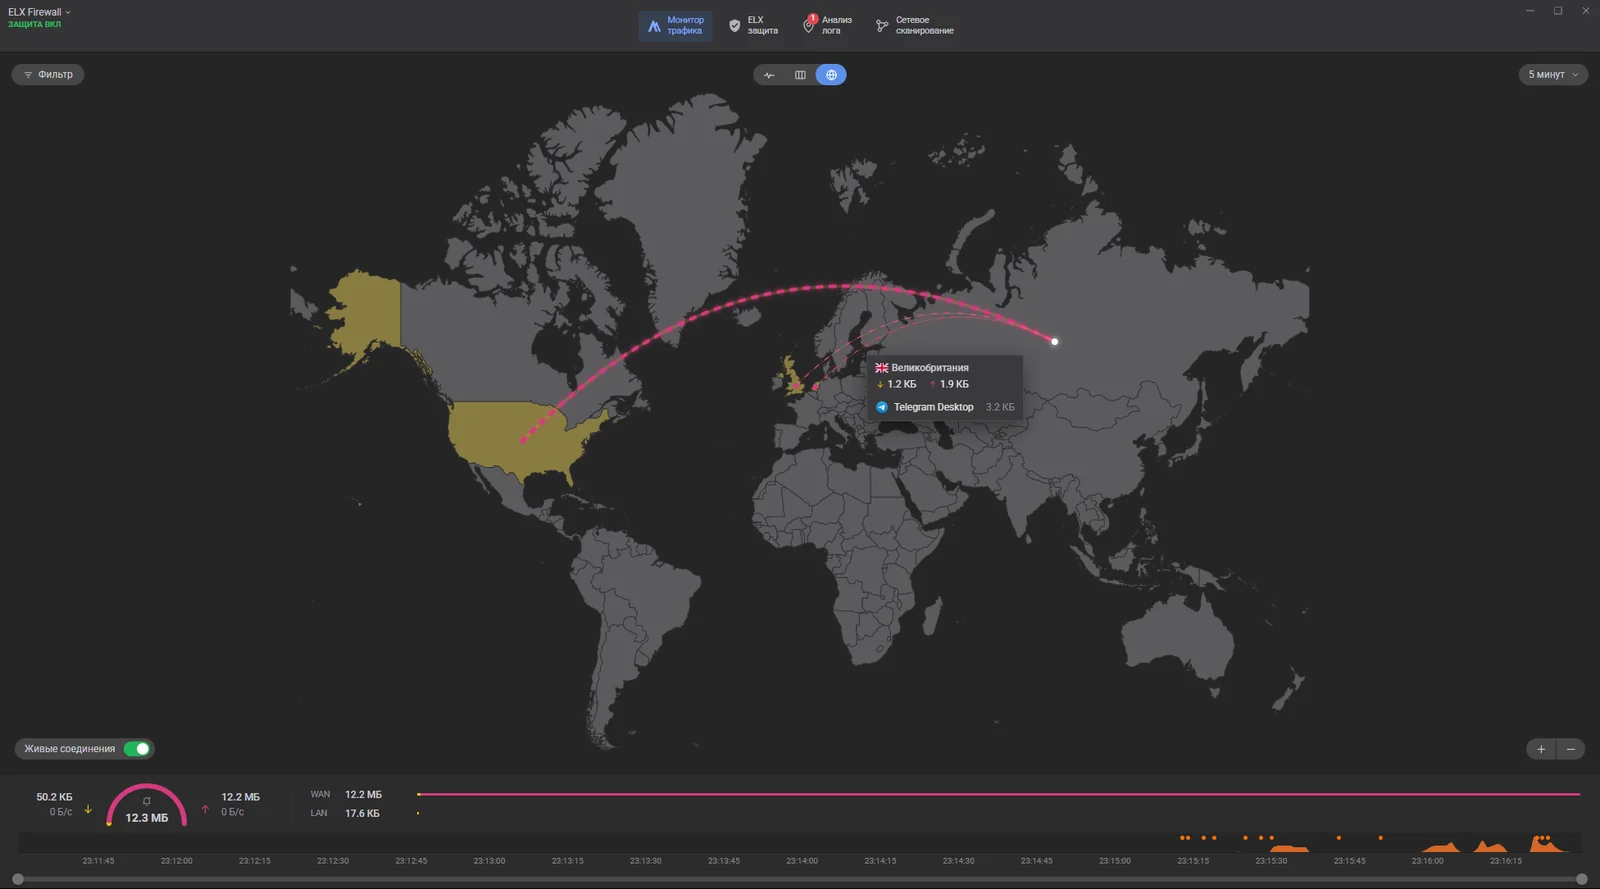The image size is (1600, 889).
Task: Select the activity graph view icon
Action: click(769, 75)
